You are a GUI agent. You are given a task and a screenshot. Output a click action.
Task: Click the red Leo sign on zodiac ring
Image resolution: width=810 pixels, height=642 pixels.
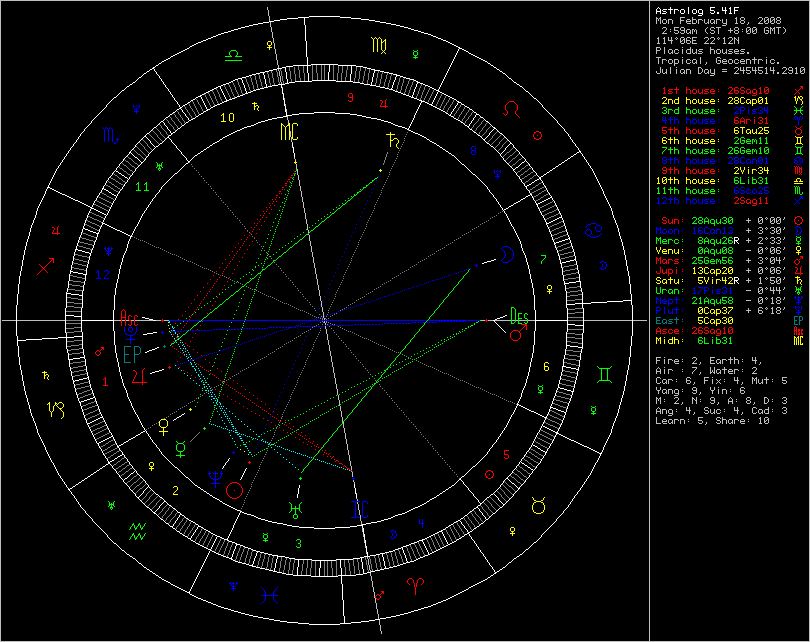coord(511,109)
